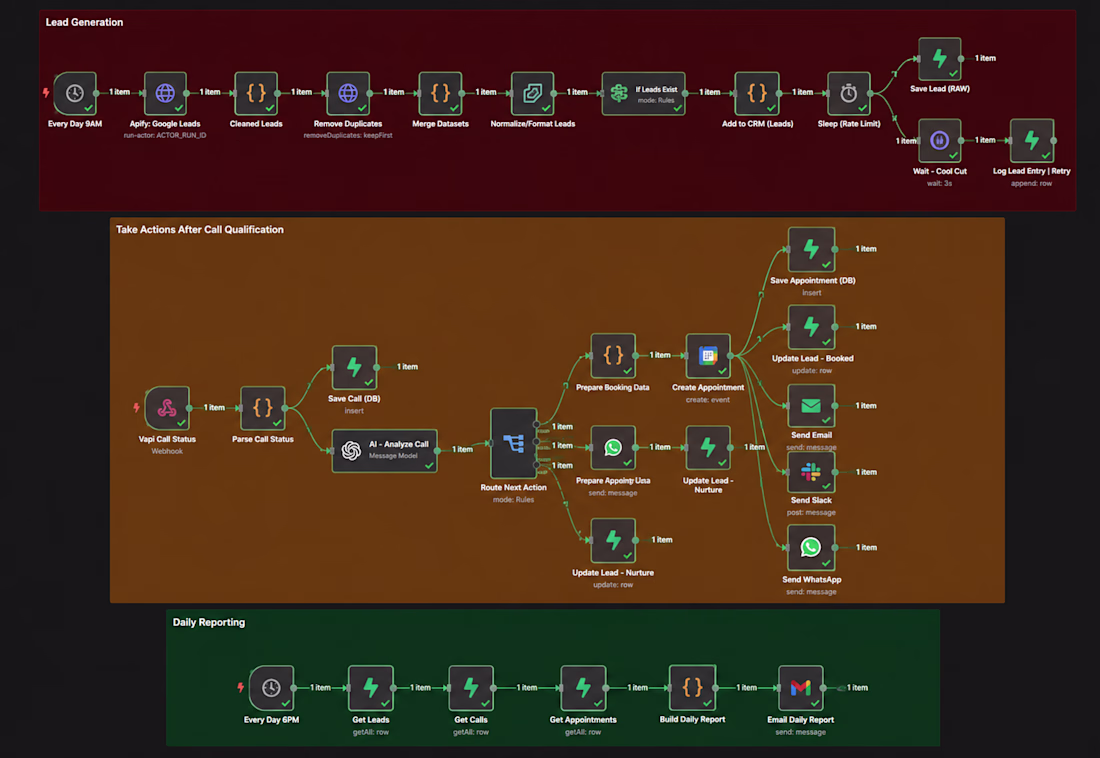Click the Save Appointment (DB) node
Image resolution: width=1100 pixels, height=758 pixels.
pyautogui.click(x=812, y=250)
